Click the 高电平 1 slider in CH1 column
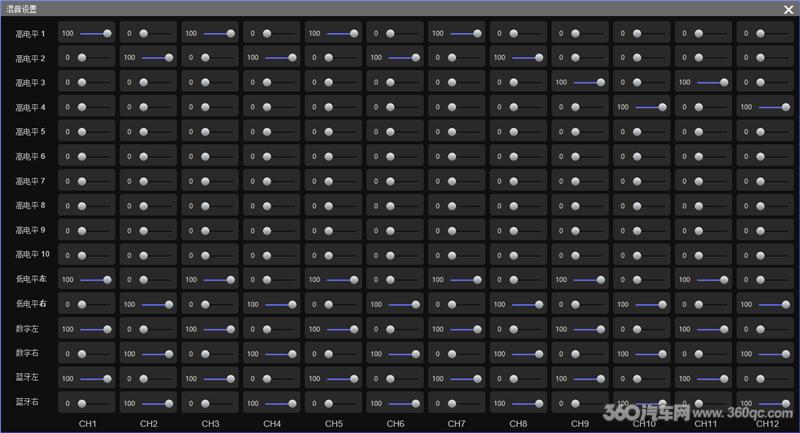This screenshot has height=433, width=800. click(96, 34)
